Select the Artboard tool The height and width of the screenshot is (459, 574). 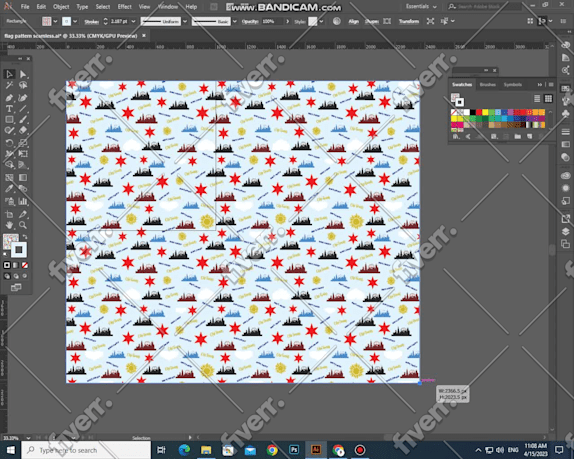pyautogui.click(x=9, y=214)
